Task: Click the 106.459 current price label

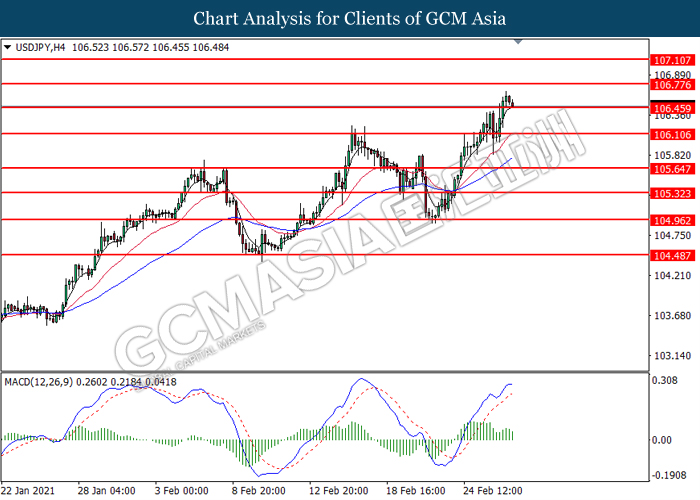Action: [672, 107]
